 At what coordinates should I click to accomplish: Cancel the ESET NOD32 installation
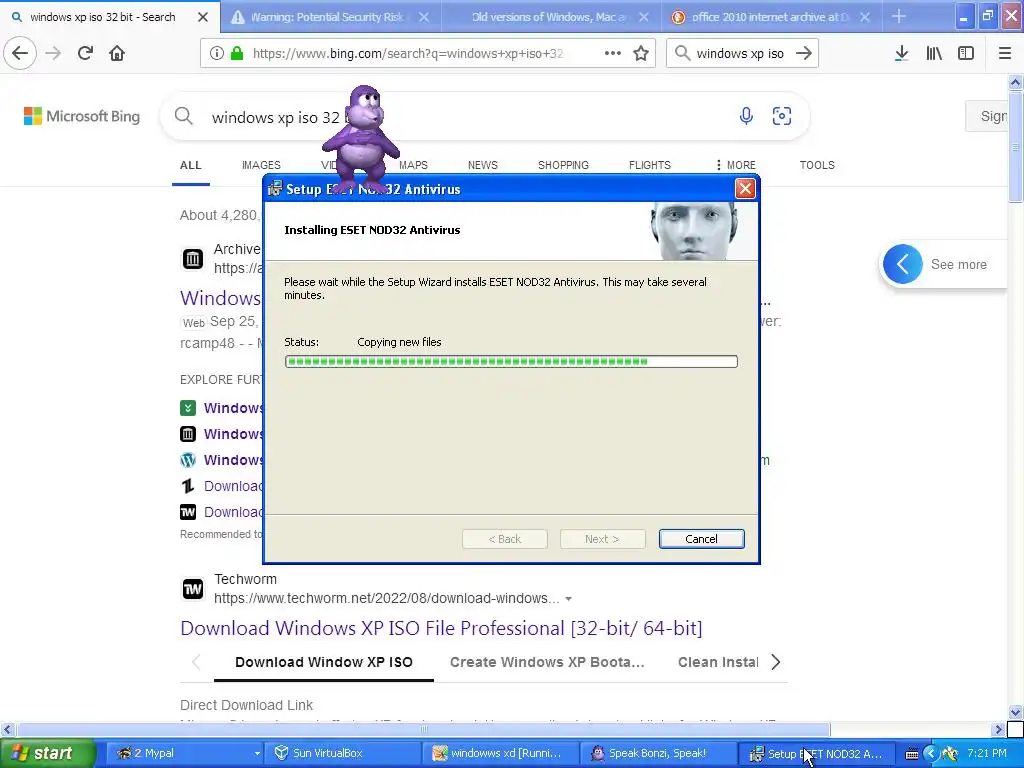[x=701, y=539]
